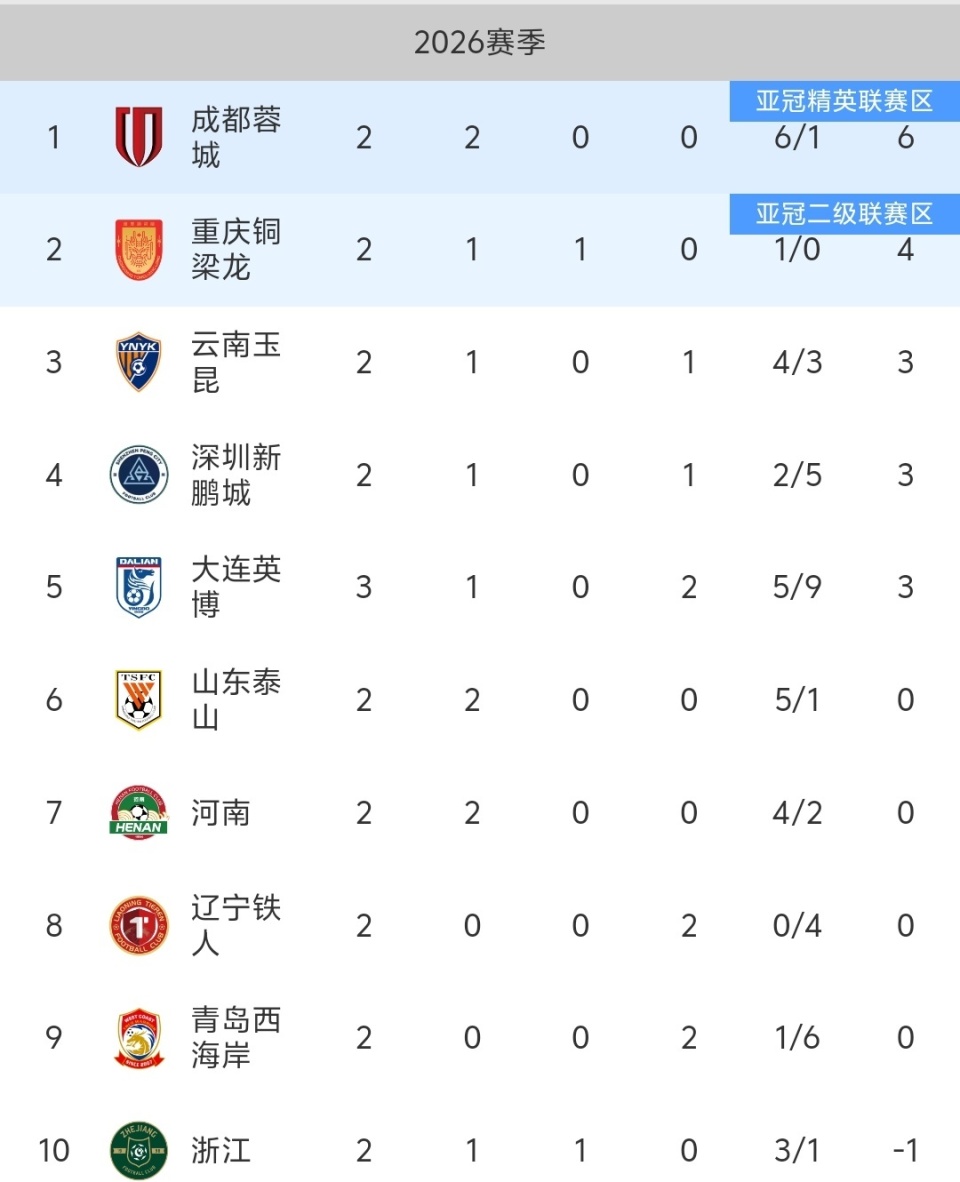Click the 亚冠精英联赛区 label
Image resolution: width=960 pixels, height=1182 pixels.
[x=844, y=102]
